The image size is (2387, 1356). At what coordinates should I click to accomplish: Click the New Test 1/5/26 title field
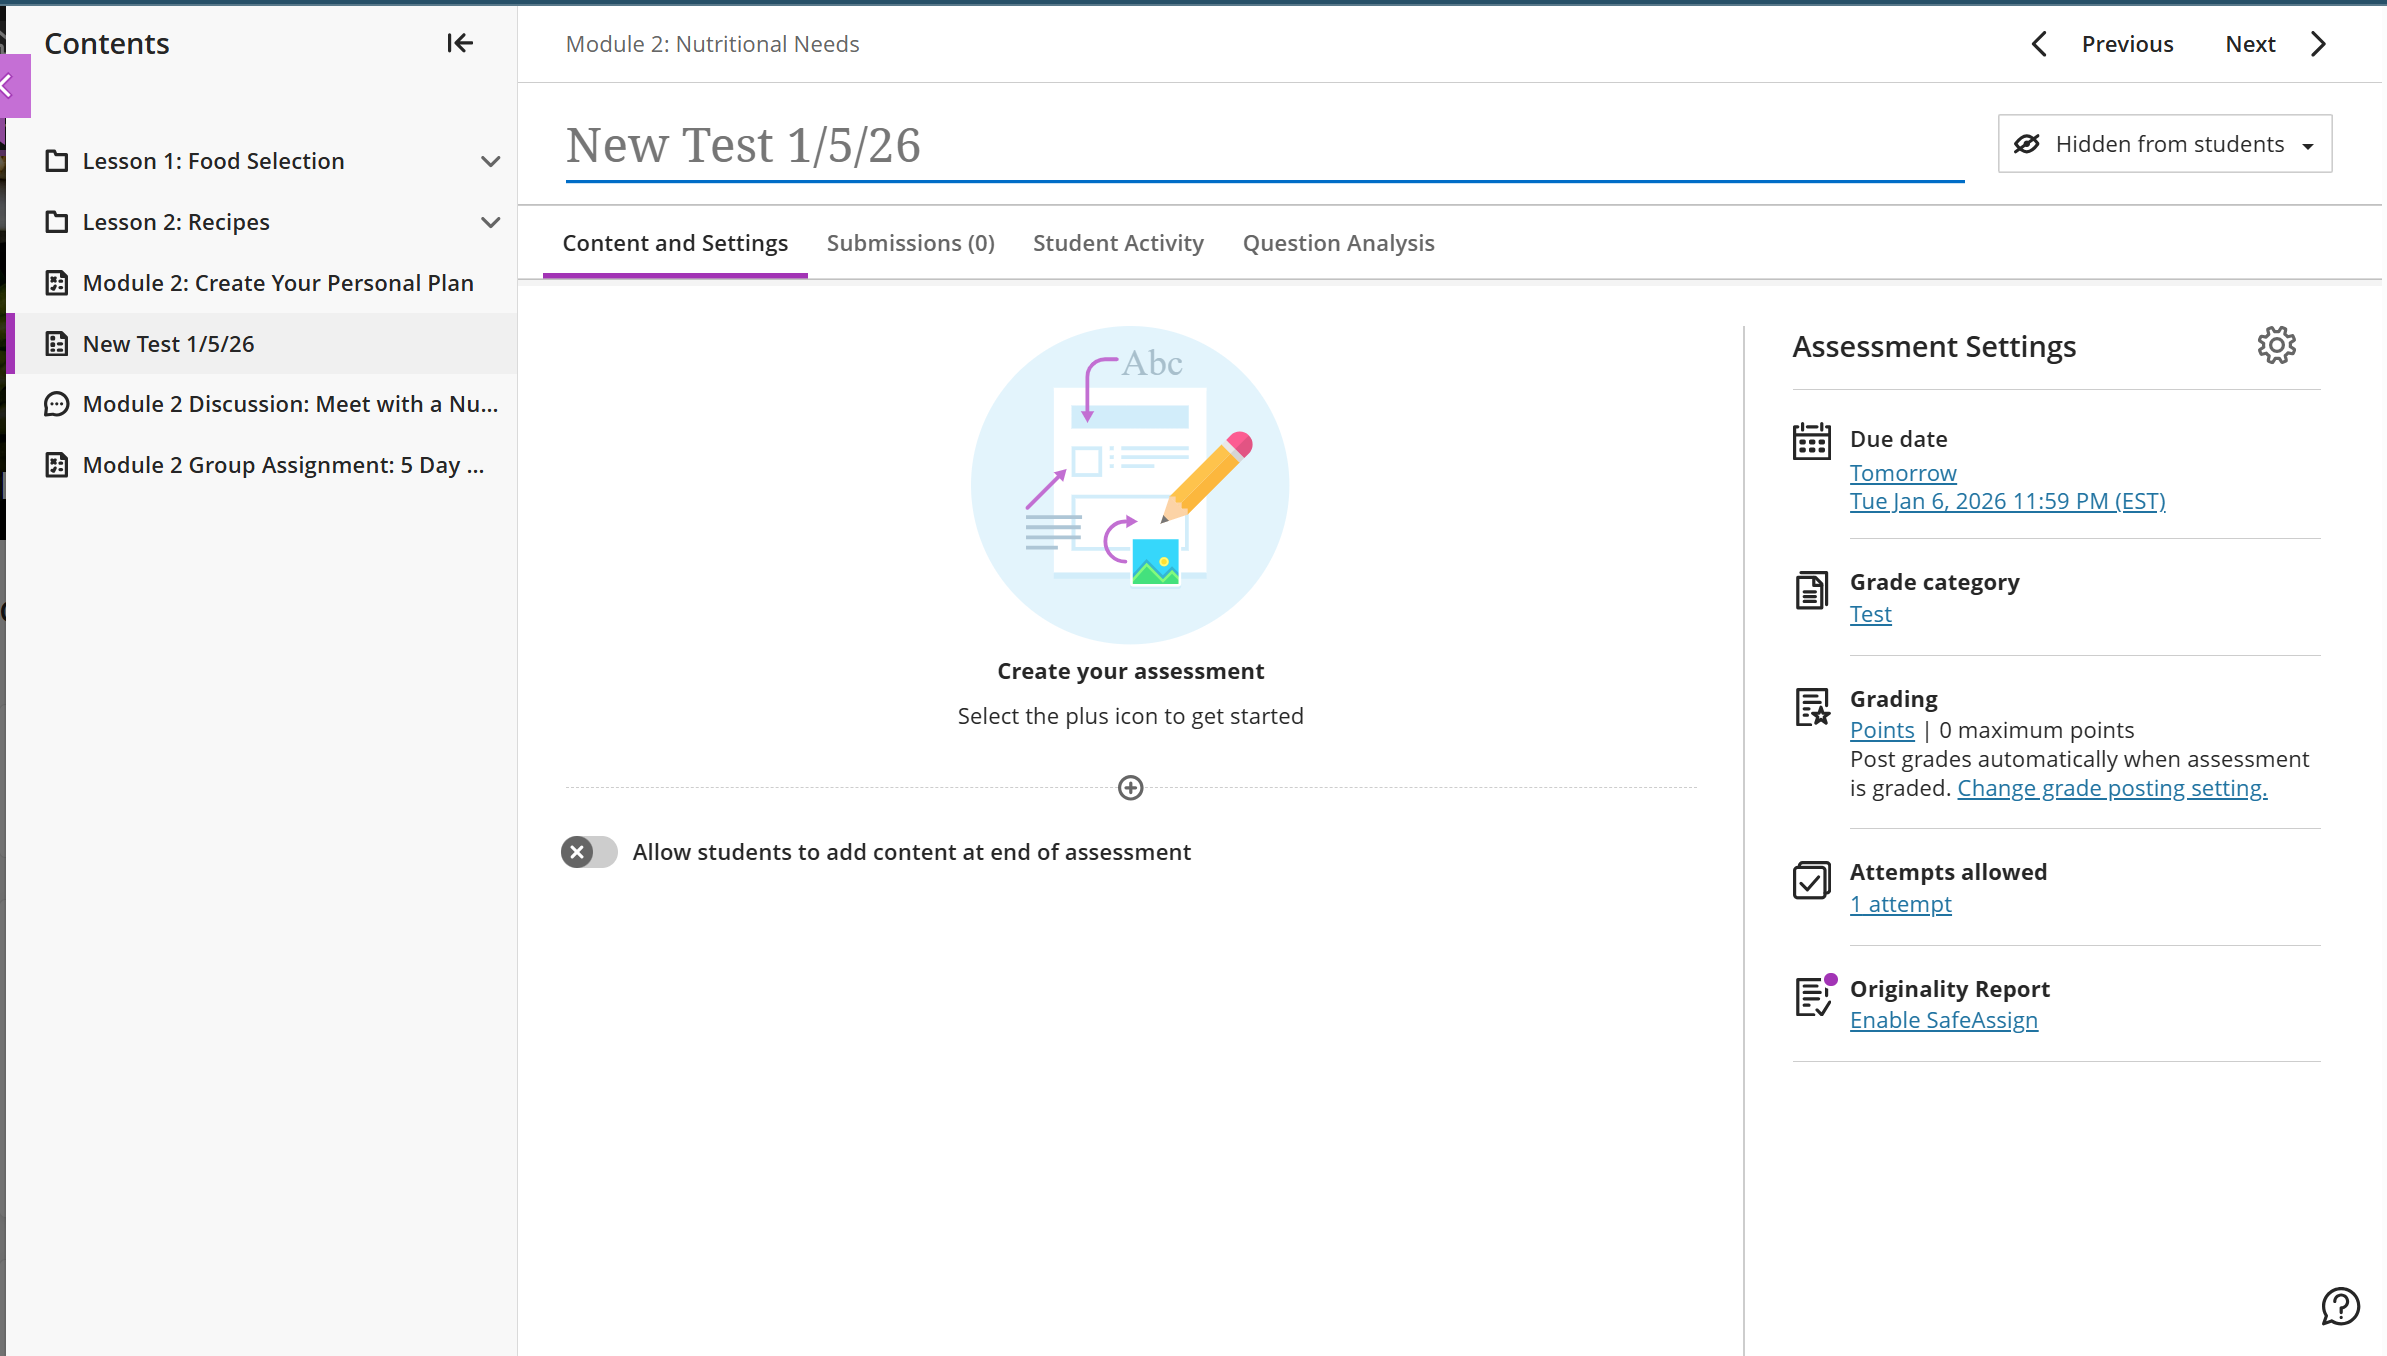click(x=1264, y=146)
